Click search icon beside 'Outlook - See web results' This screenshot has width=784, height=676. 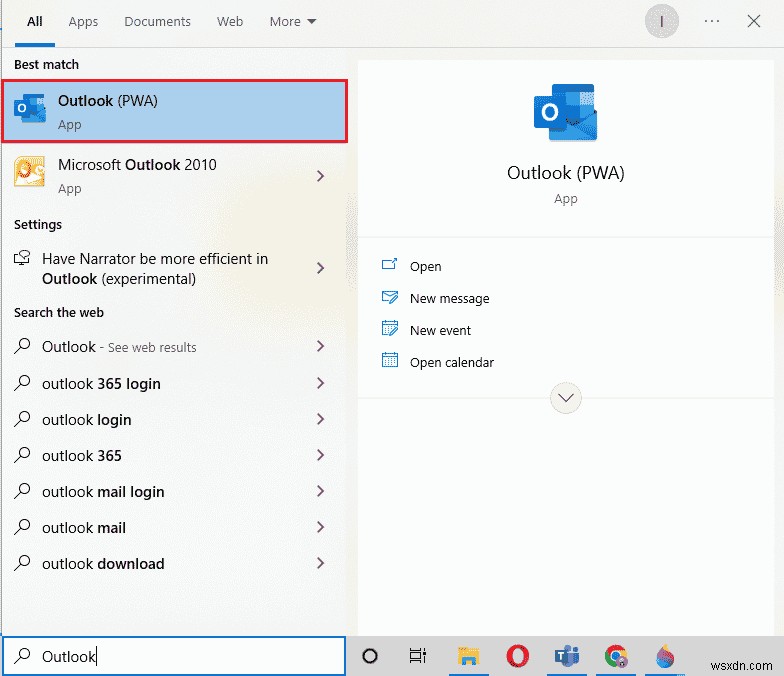[22, 346]
